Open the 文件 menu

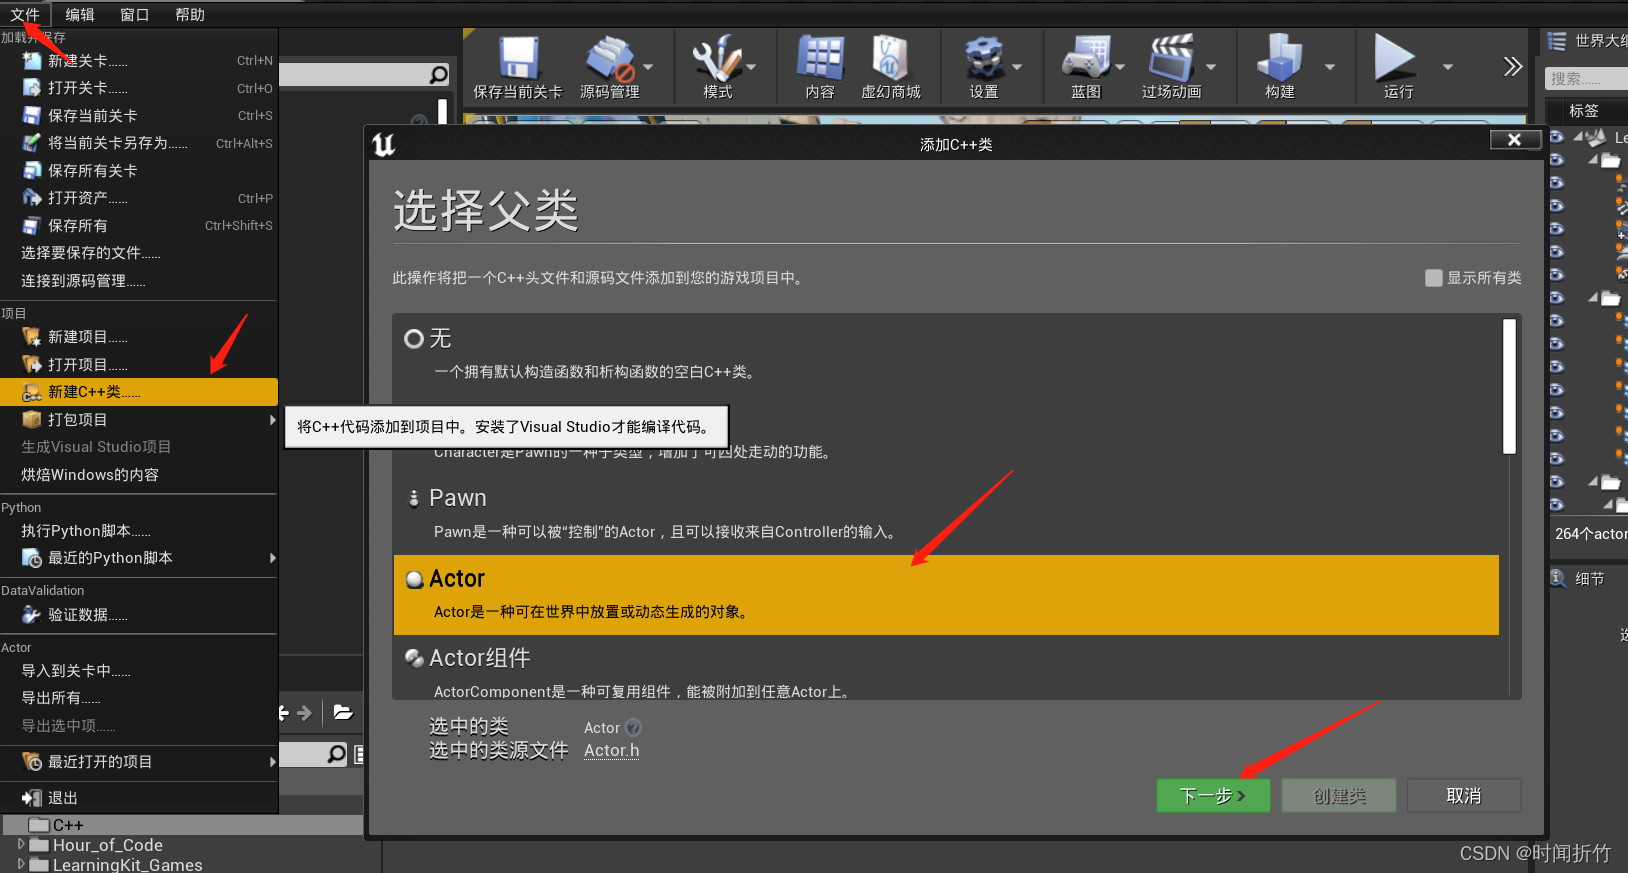click(x=25, y=14)
